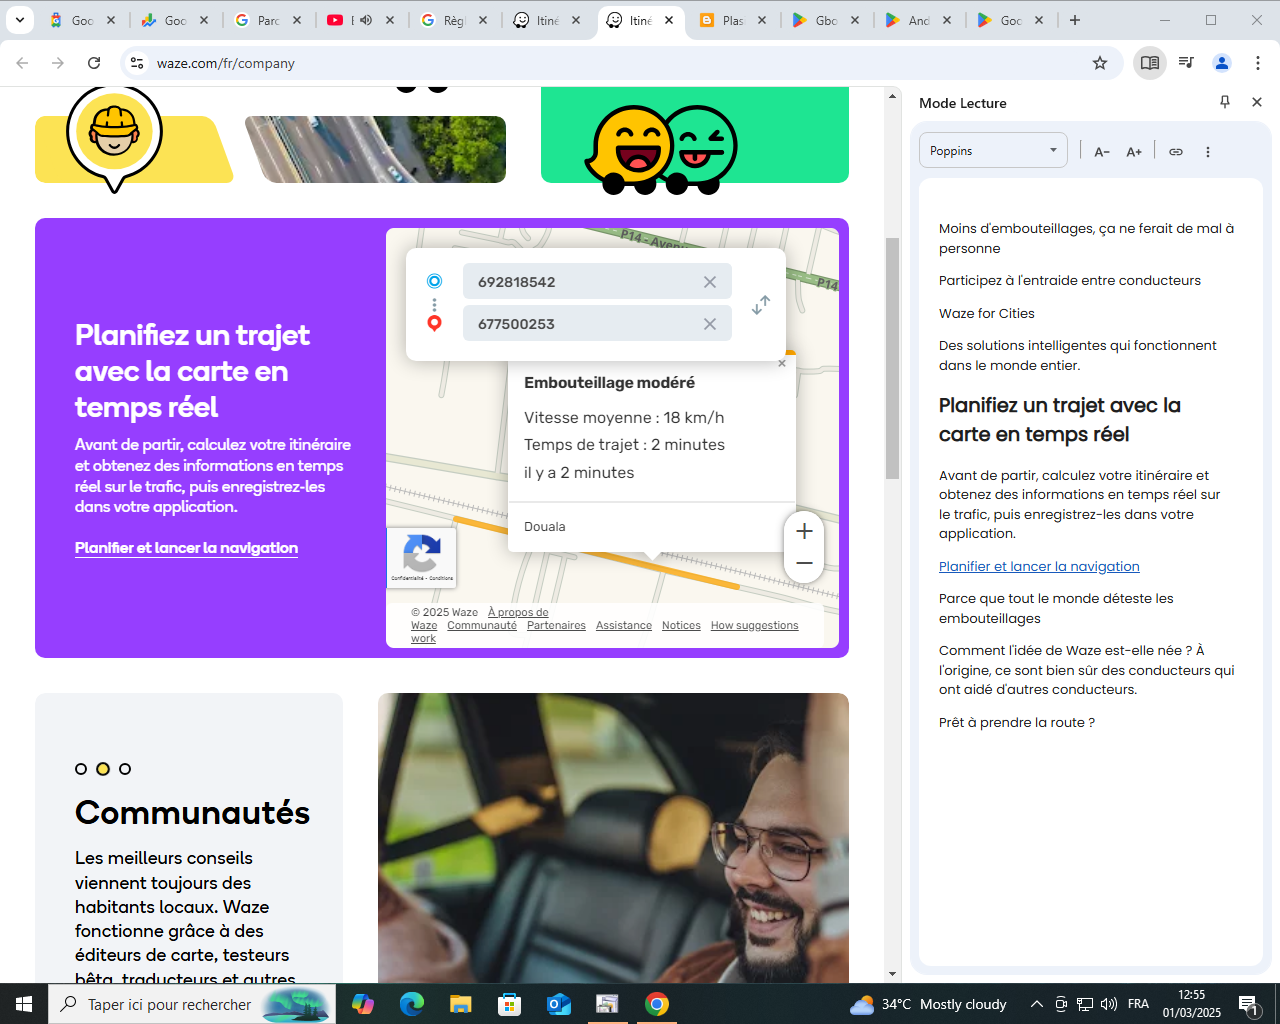Click the reCAPTCHA badge on map
This screenshot has width=1280, height=1024.
tap(421, 557)
